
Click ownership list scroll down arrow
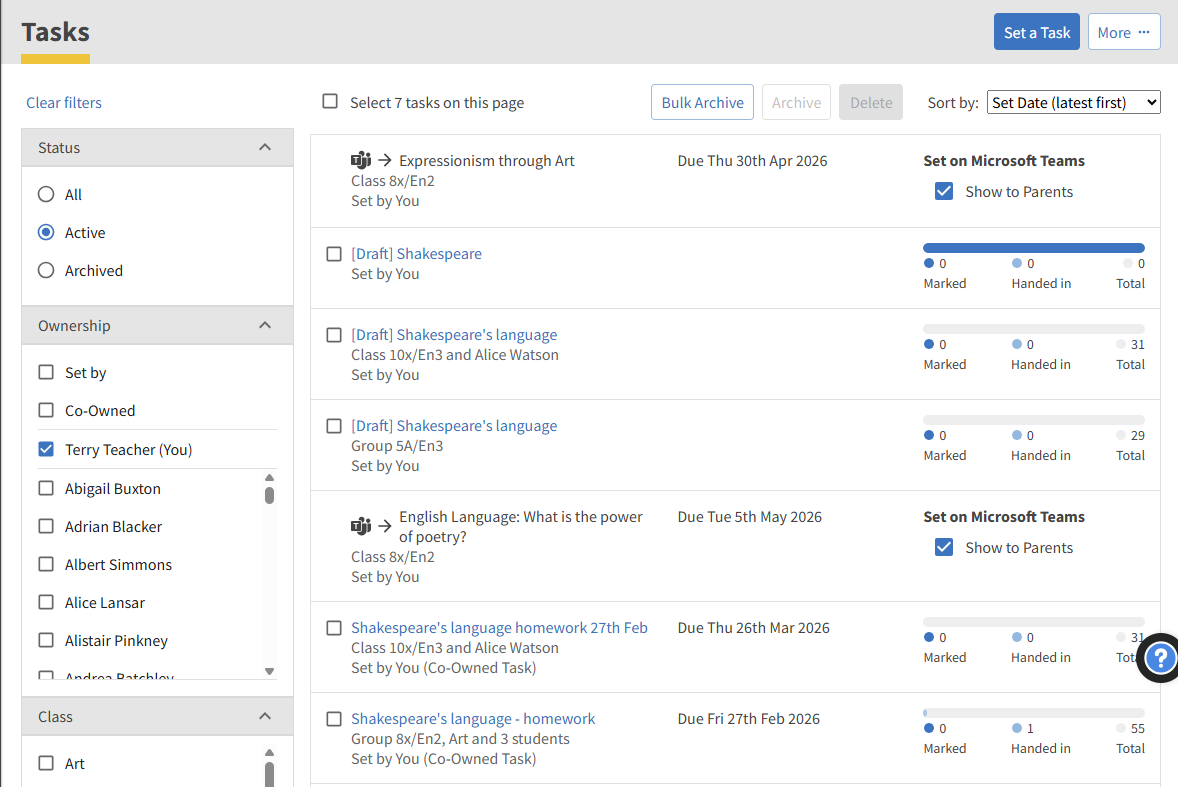(270, 671)
